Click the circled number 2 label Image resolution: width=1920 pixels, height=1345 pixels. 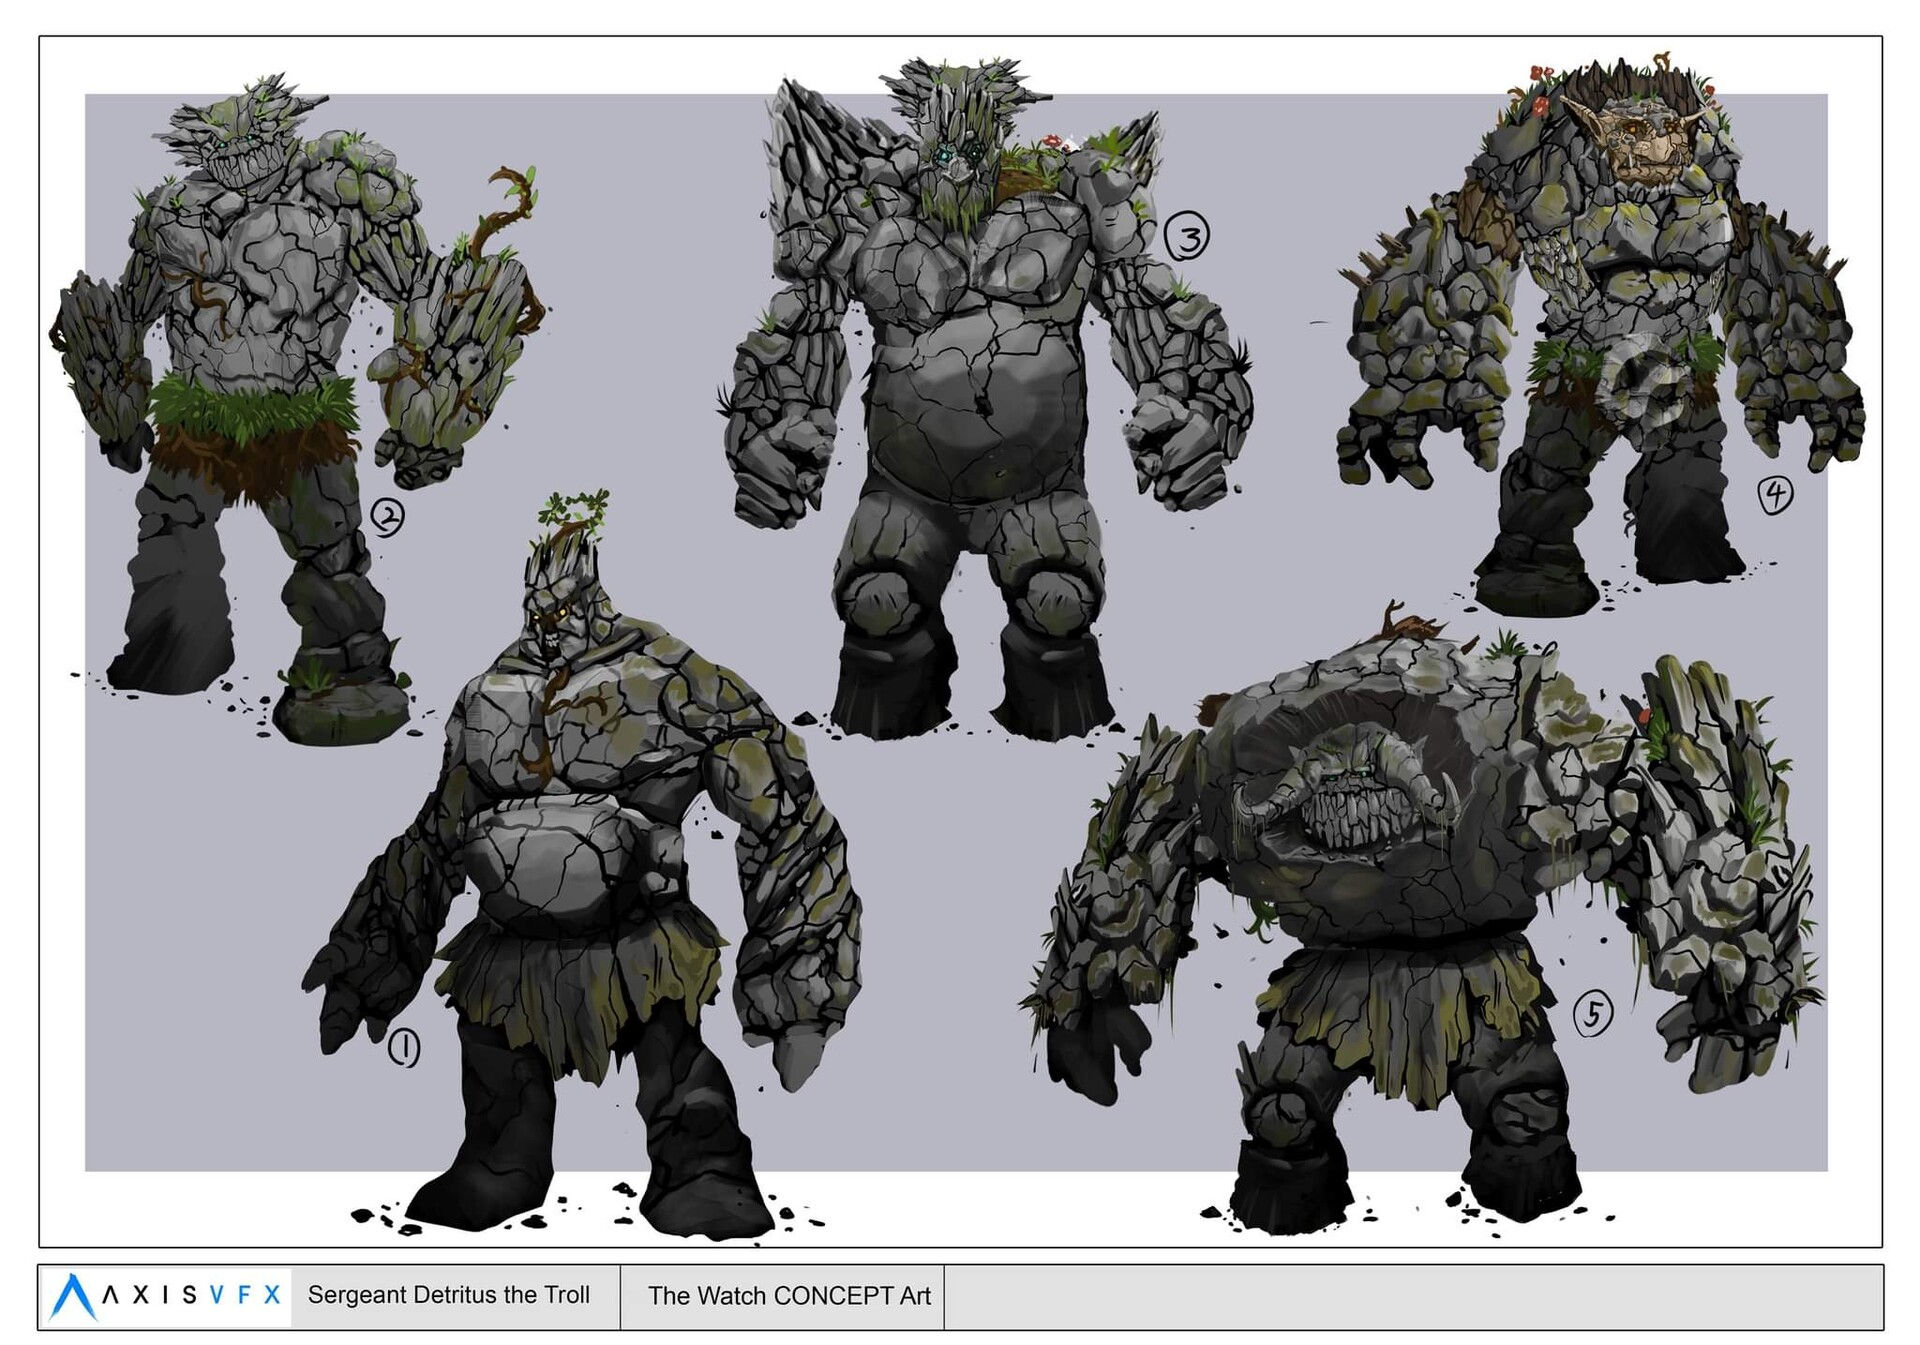[x=388, y=517]
